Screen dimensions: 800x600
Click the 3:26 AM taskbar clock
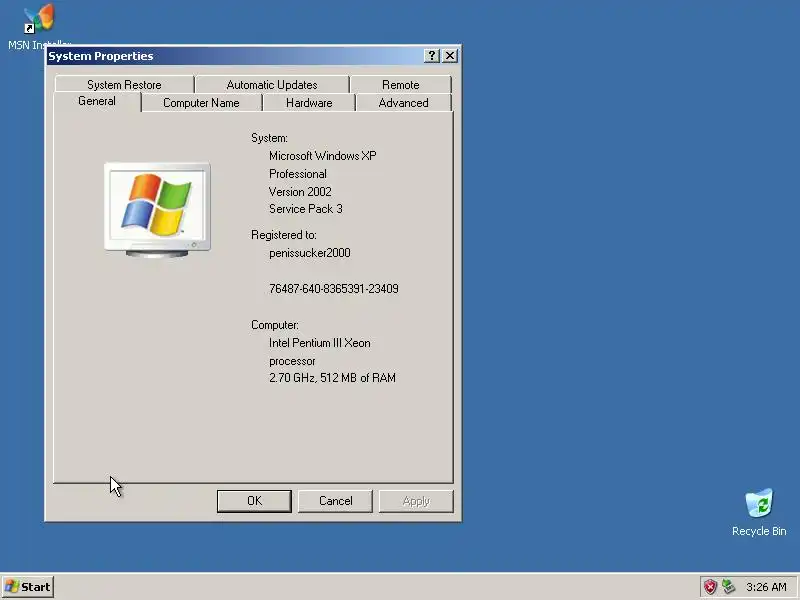(766, 587)
